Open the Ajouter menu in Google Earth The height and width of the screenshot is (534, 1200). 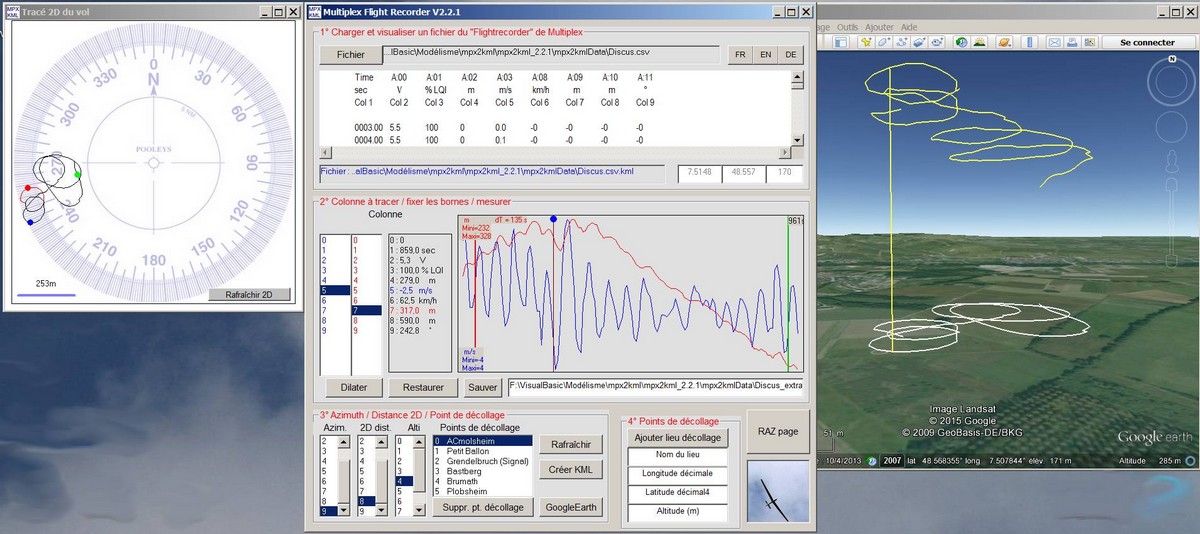879,27
